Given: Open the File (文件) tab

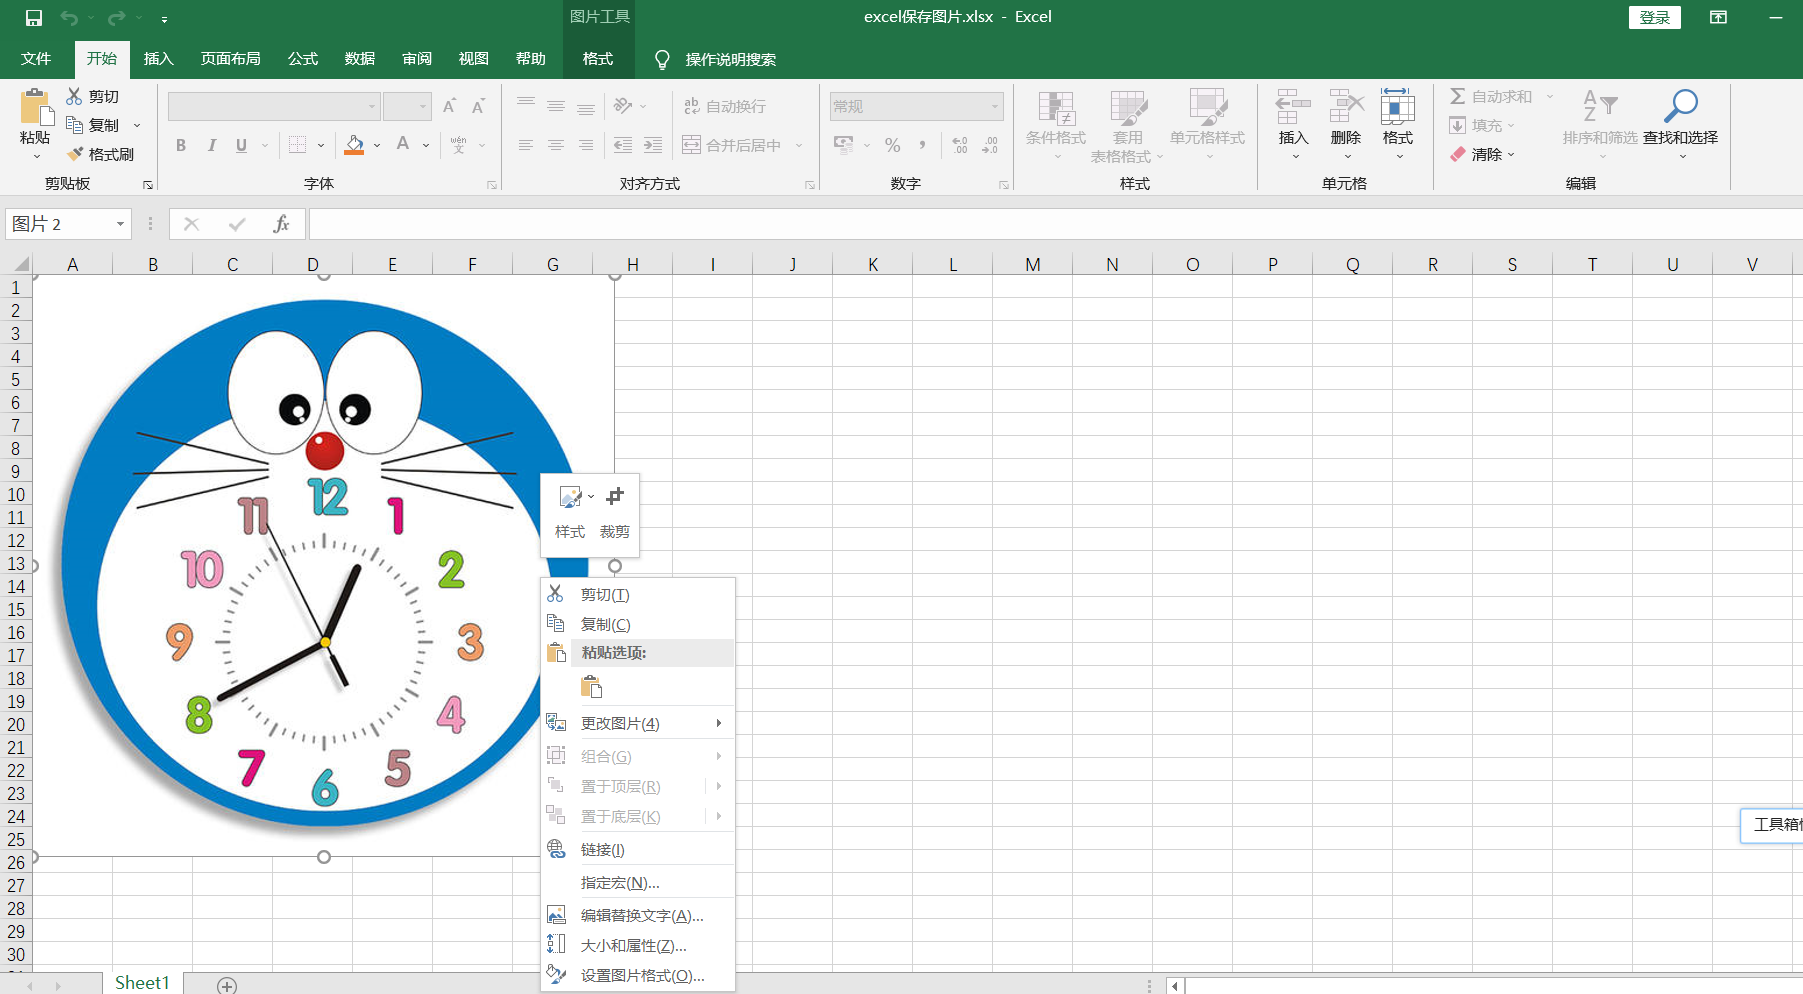Looking at the screenshot, I should pos(36,59).
